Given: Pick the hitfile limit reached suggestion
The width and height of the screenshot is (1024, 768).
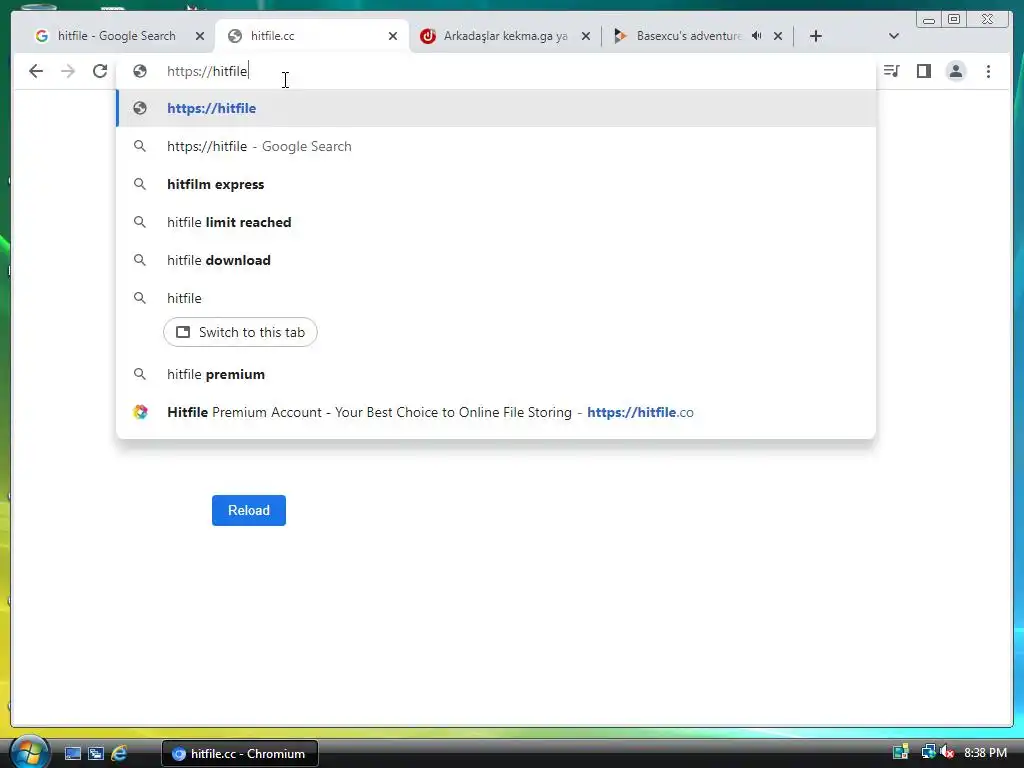Looking at the screenshot, I should (496, 222).
